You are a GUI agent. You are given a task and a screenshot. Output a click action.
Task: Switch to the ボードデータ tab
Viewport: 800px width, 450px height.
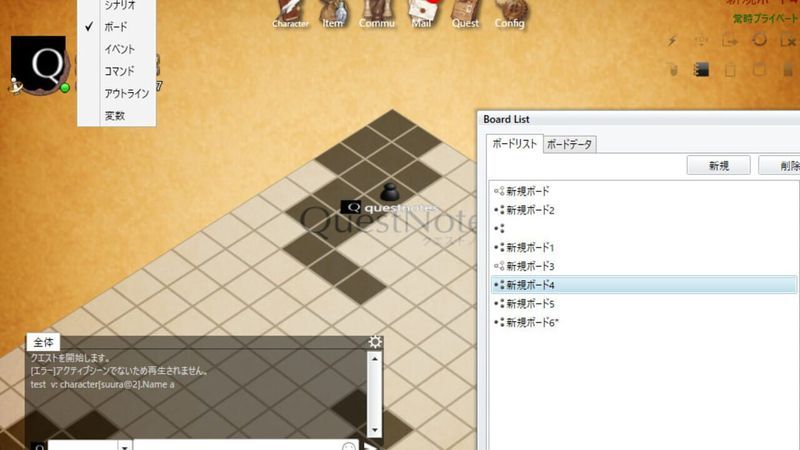[x=569, y=144]
